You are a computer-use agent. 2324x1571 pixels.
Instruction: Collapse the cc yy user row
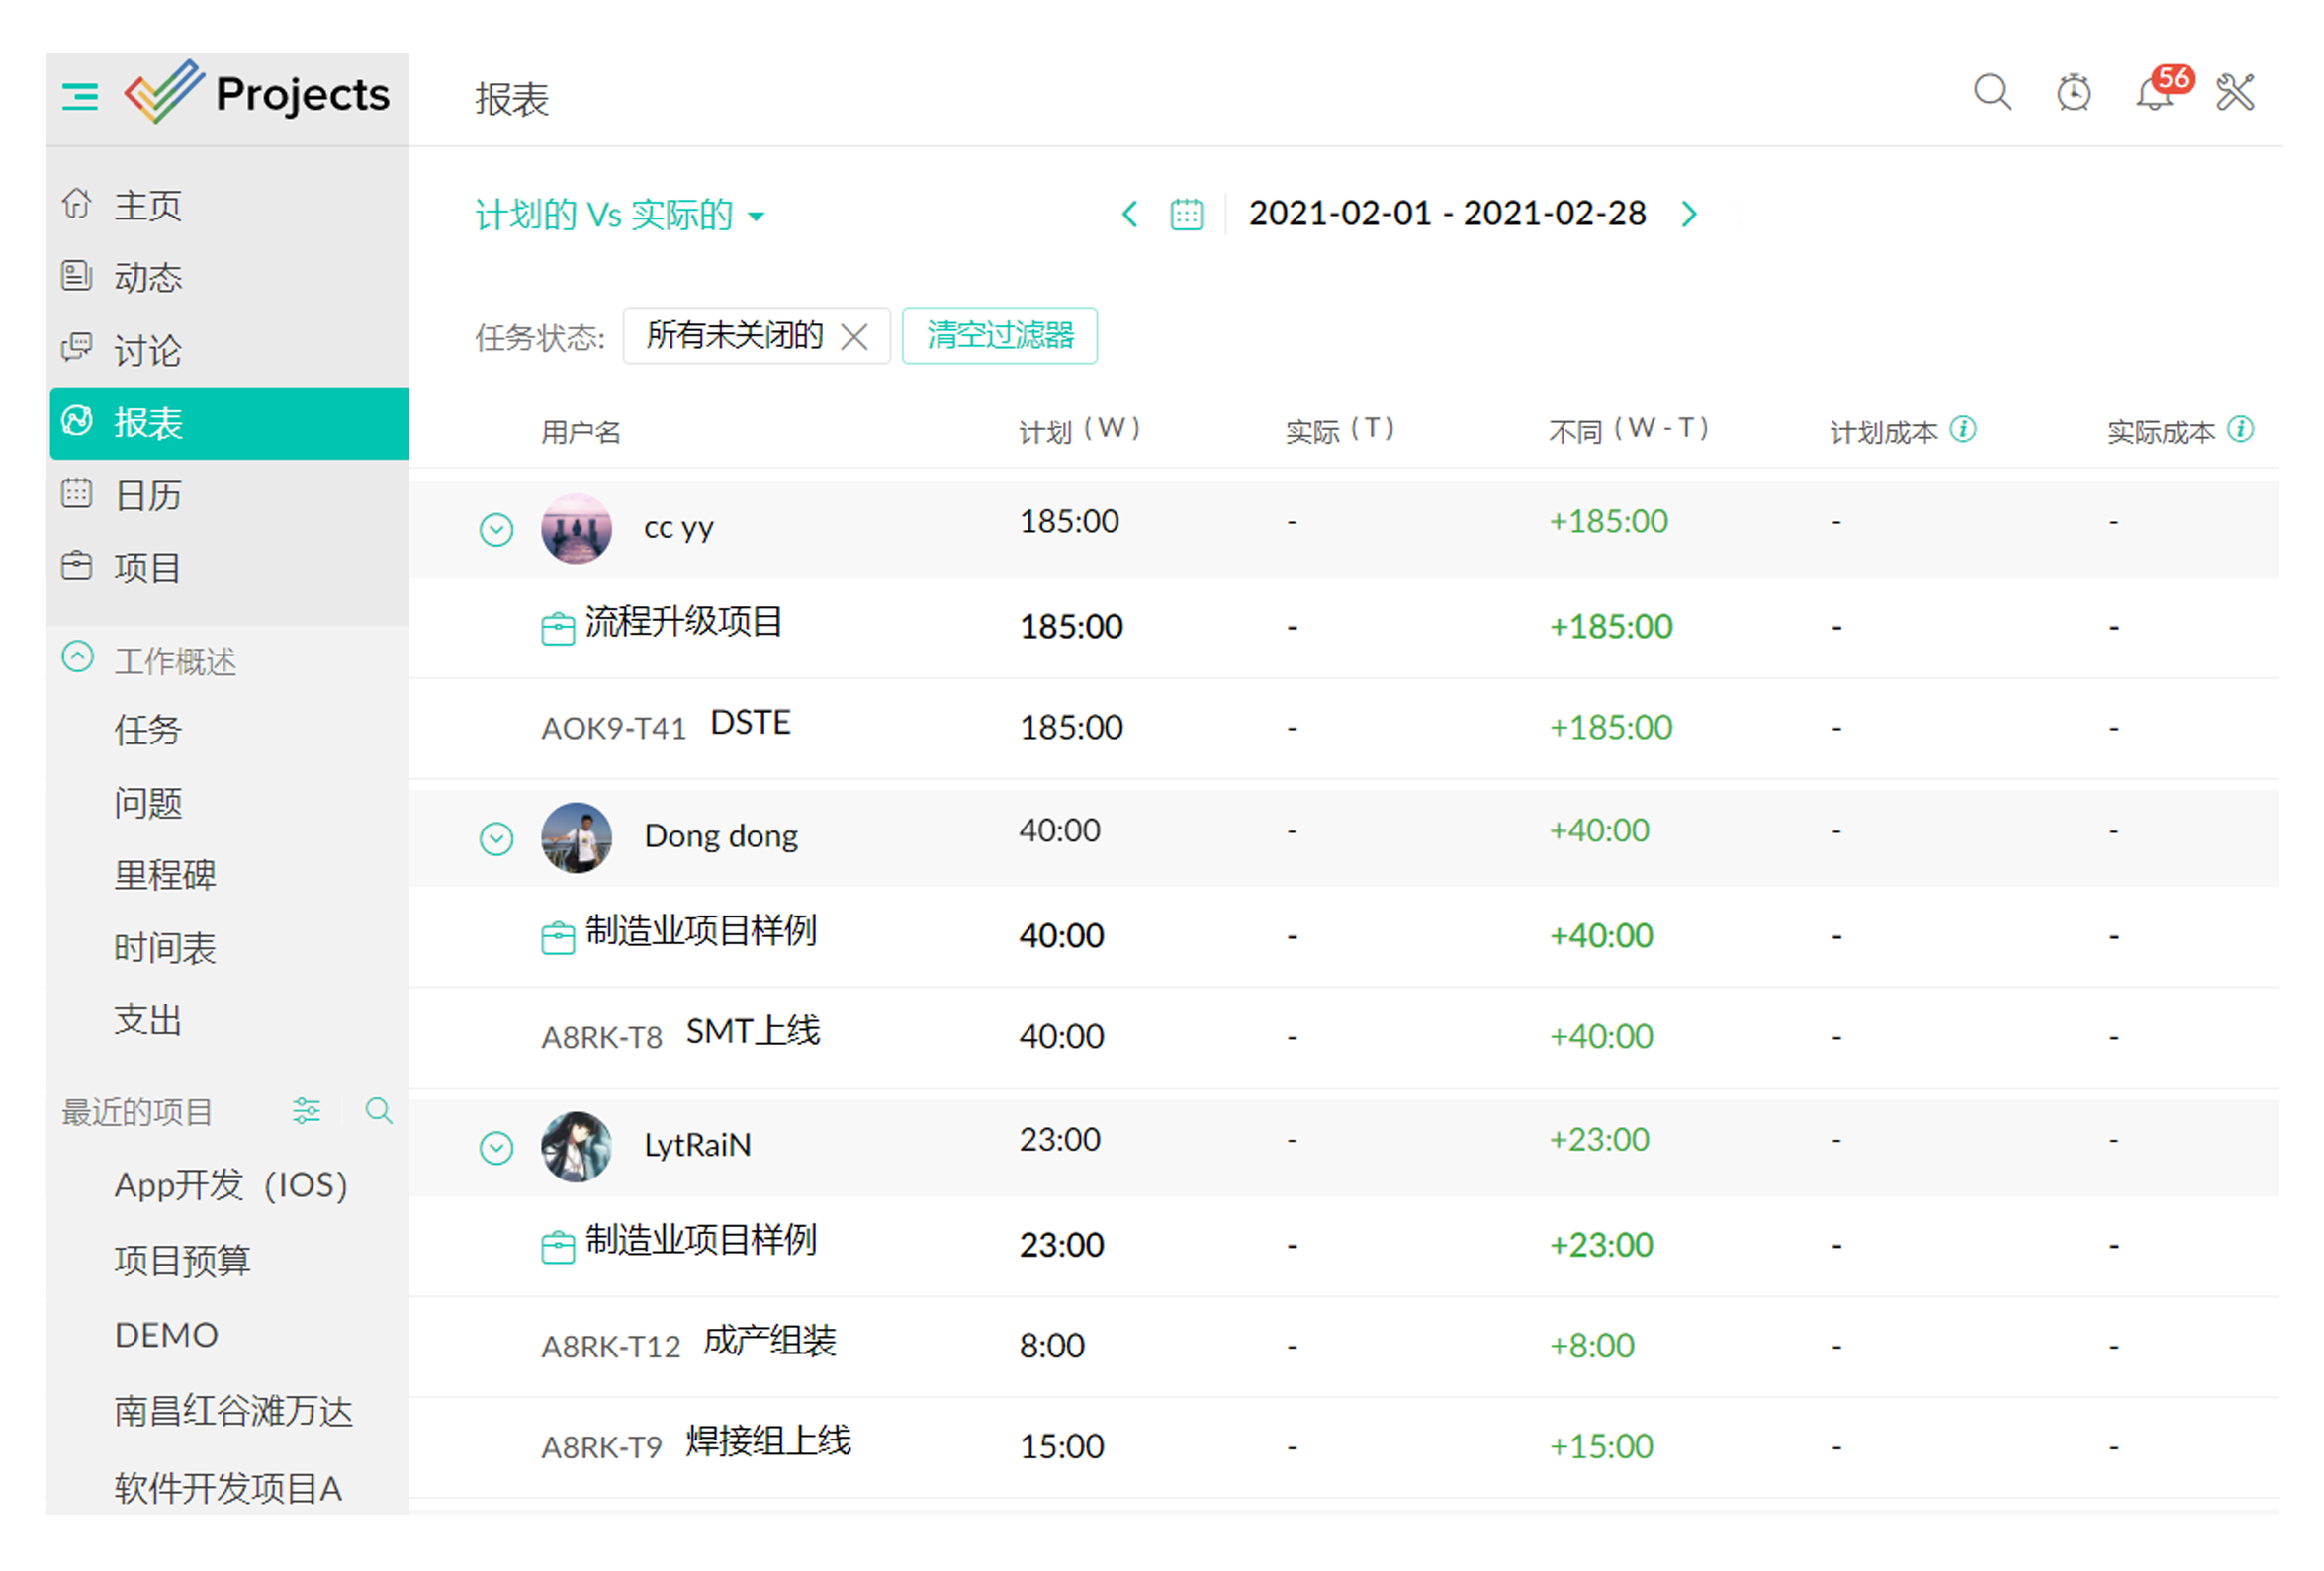click(496, 529)
